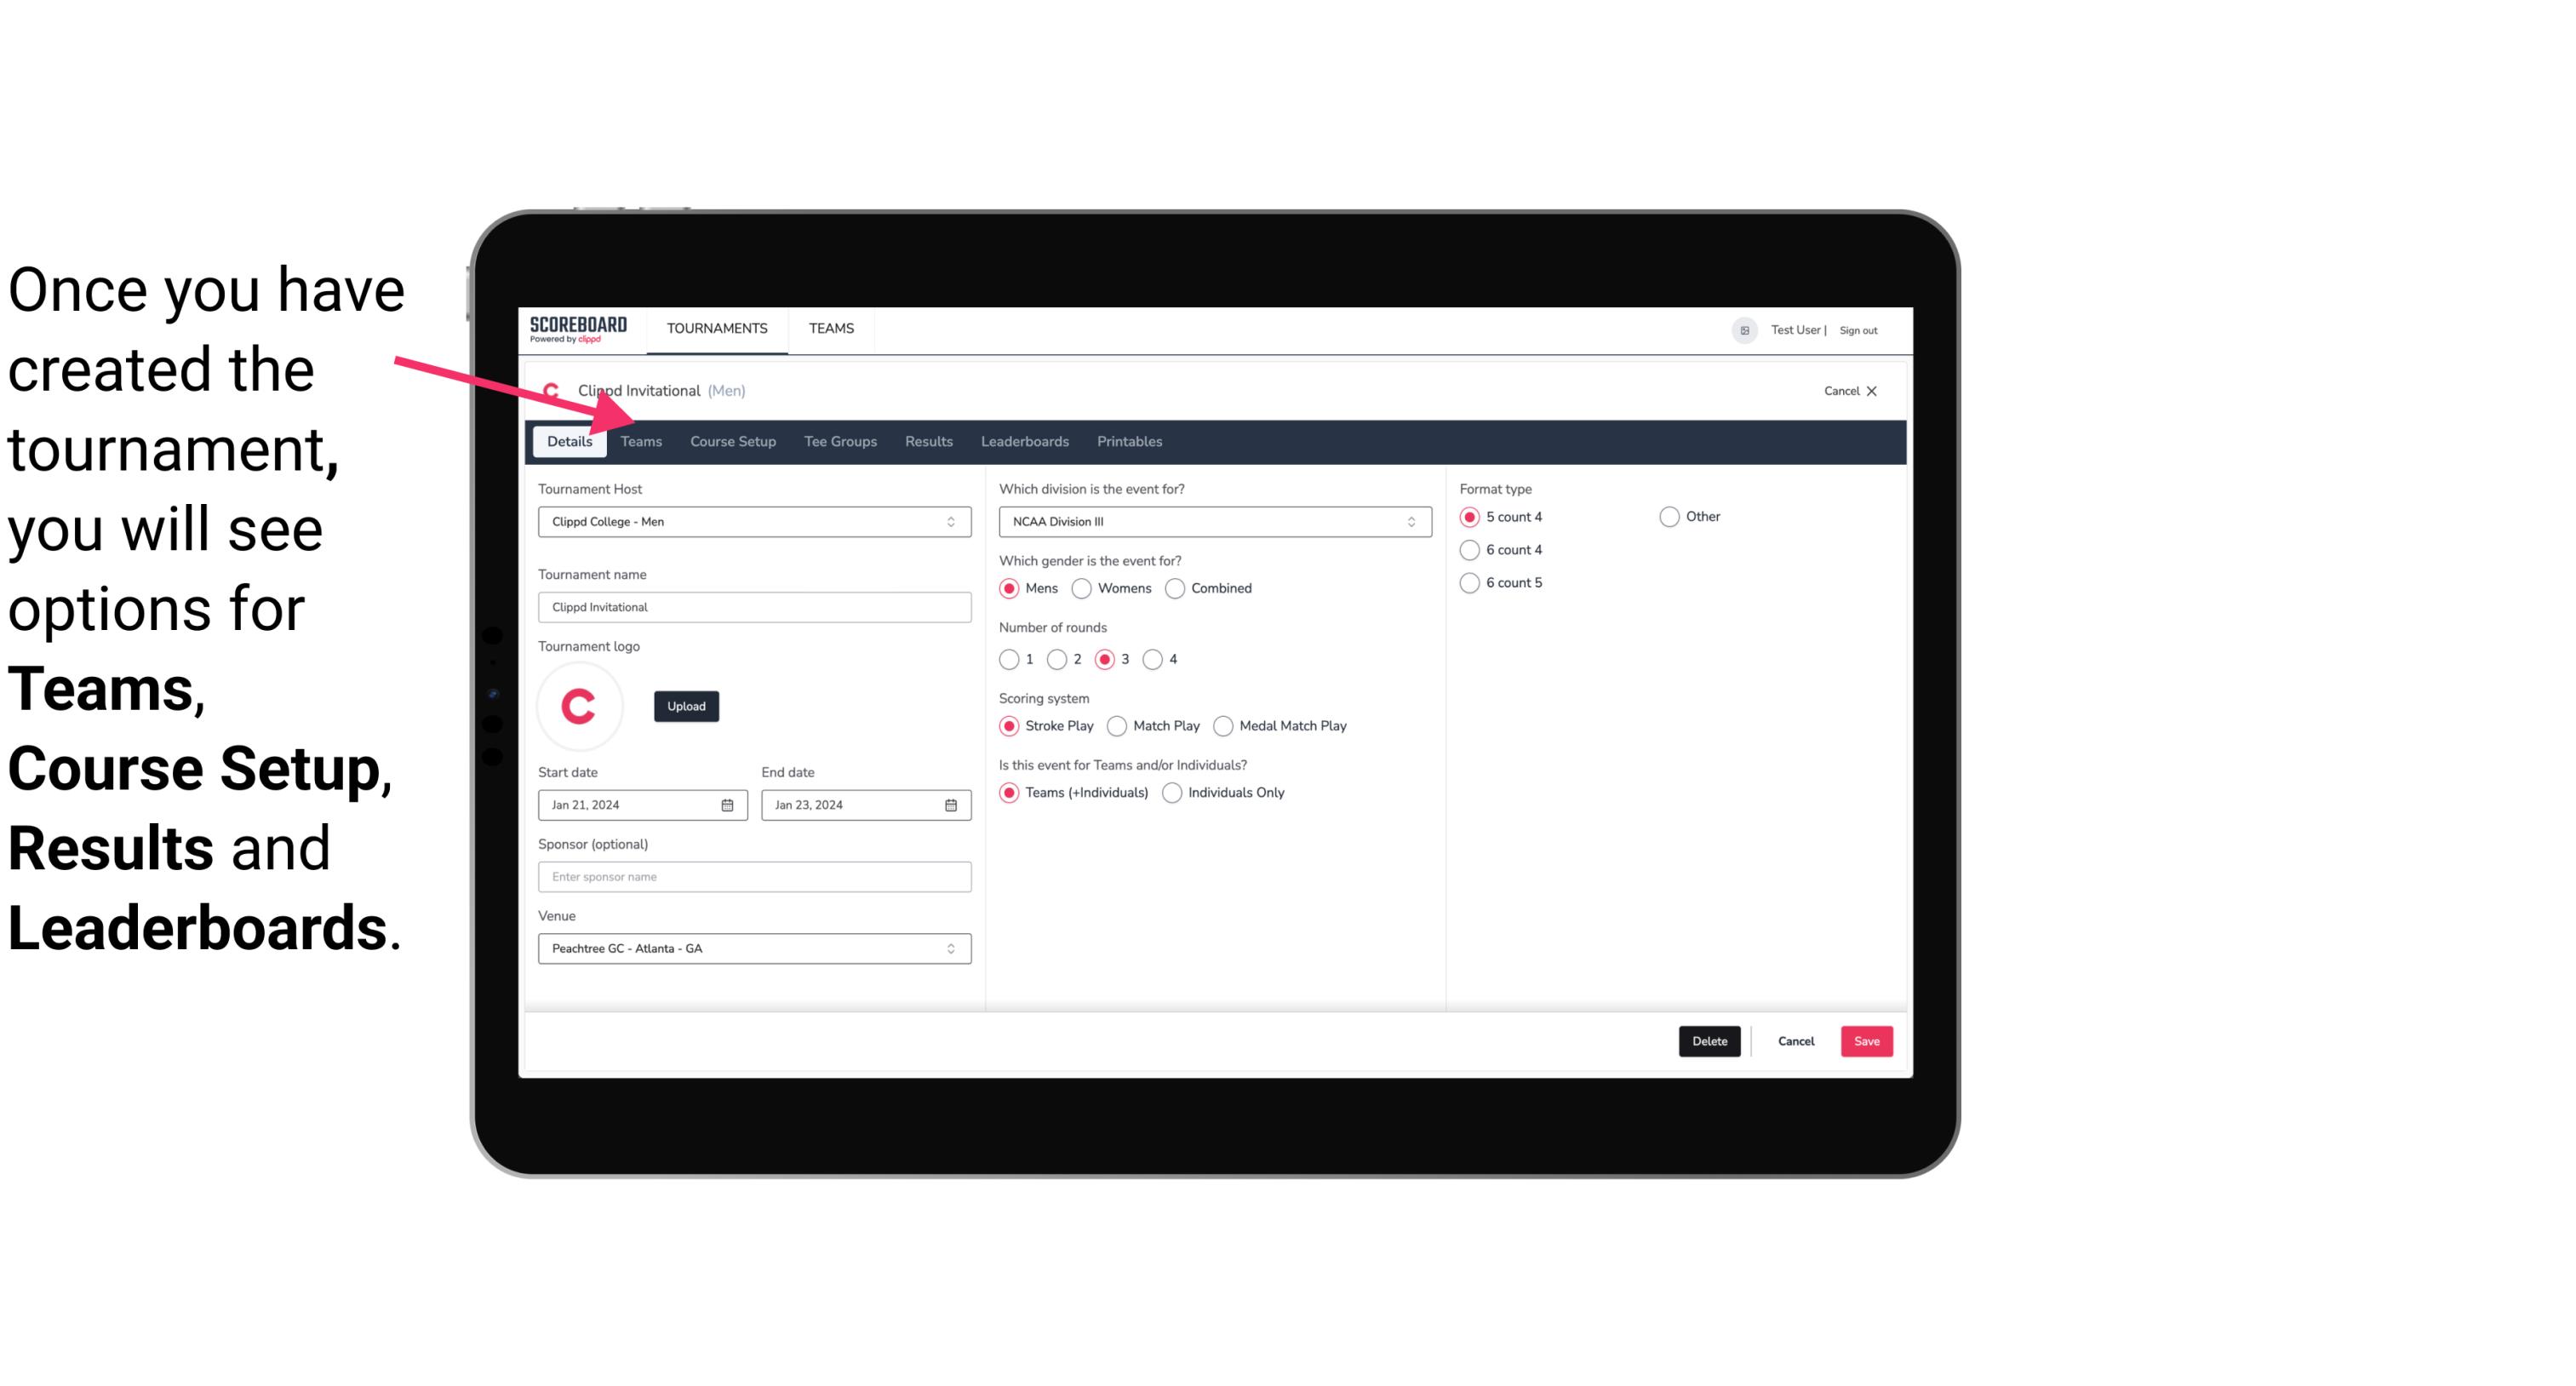
Task: Expand the Venue dropdown selector
Action: pos(950,948)
